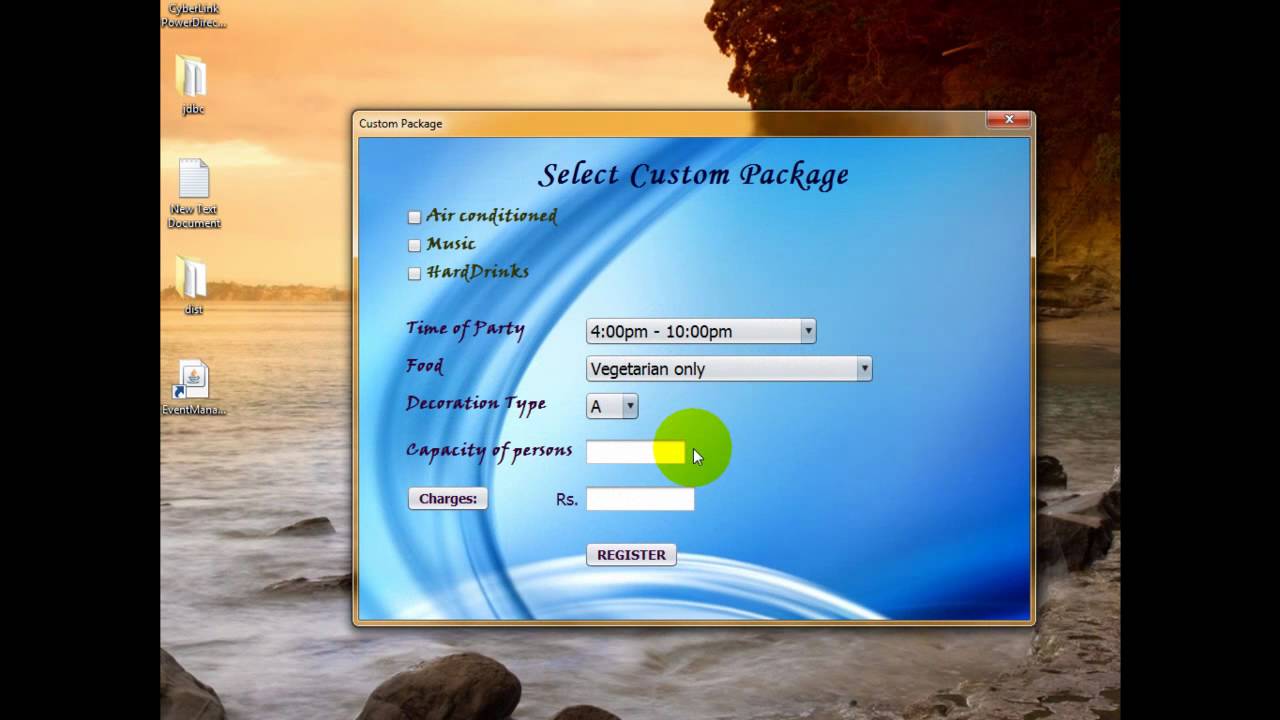The height and width of the screenshot is (720, 1280).
Task: Click the Food label
Action: pyautogui.click(x=424, y=366)
